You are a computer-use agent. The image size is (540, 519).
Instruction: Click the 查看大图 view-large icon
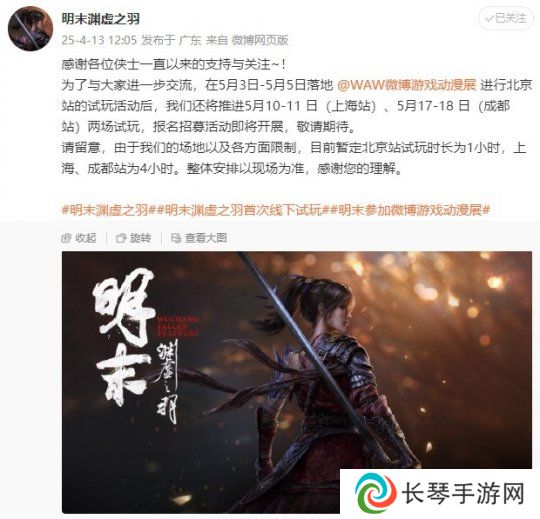click(x=176, y=238)
